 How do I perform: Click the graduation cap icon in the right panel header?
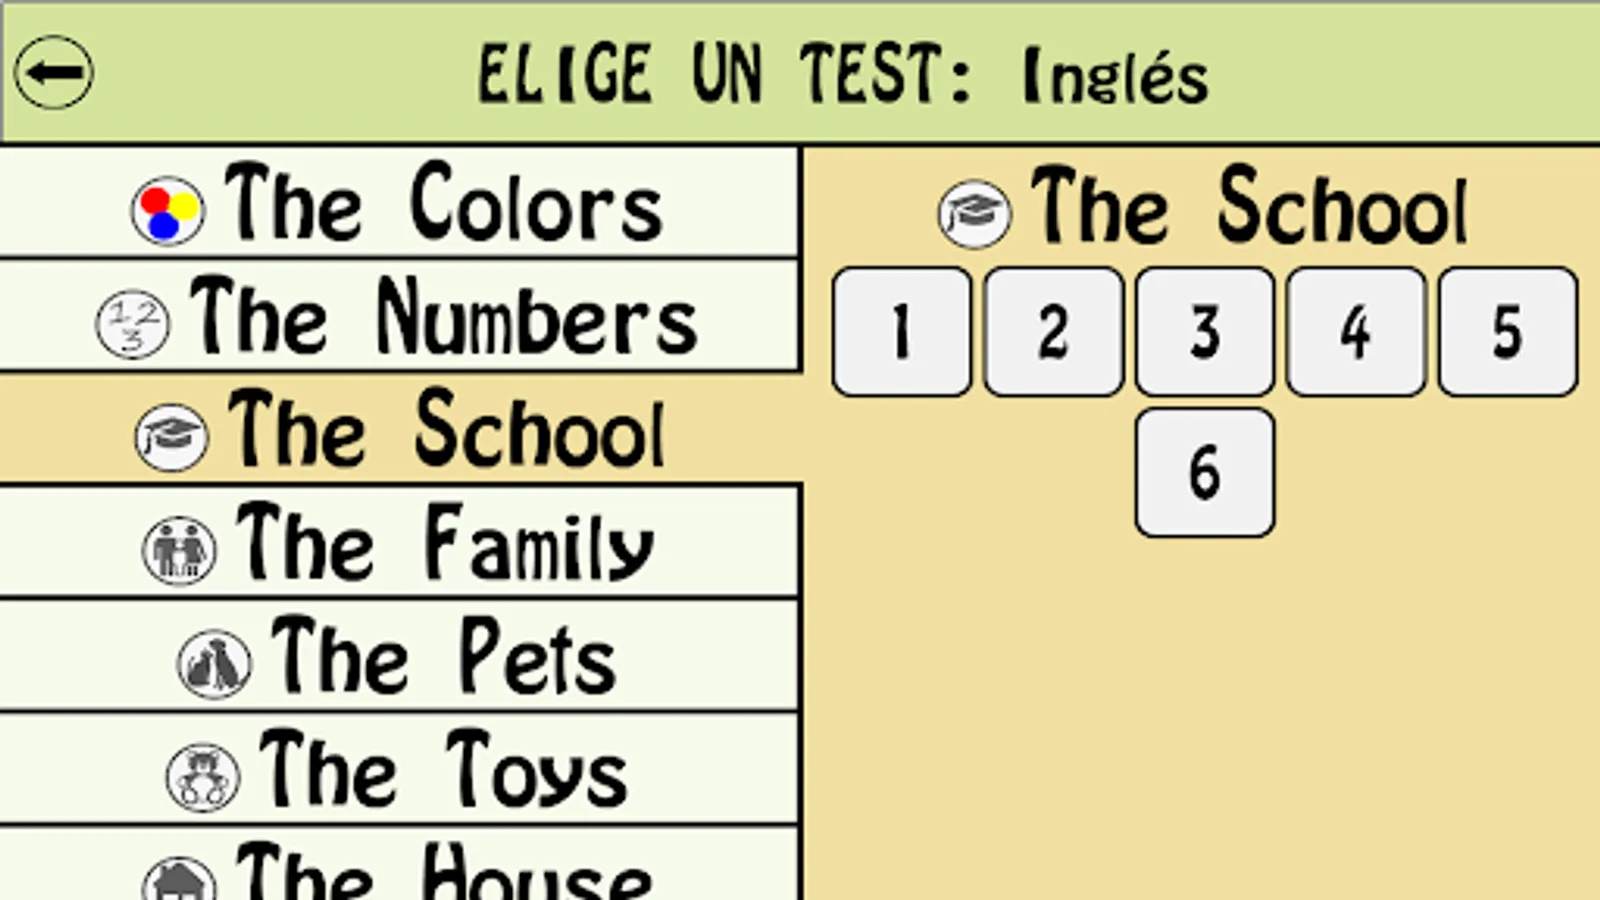coord(974,213)
